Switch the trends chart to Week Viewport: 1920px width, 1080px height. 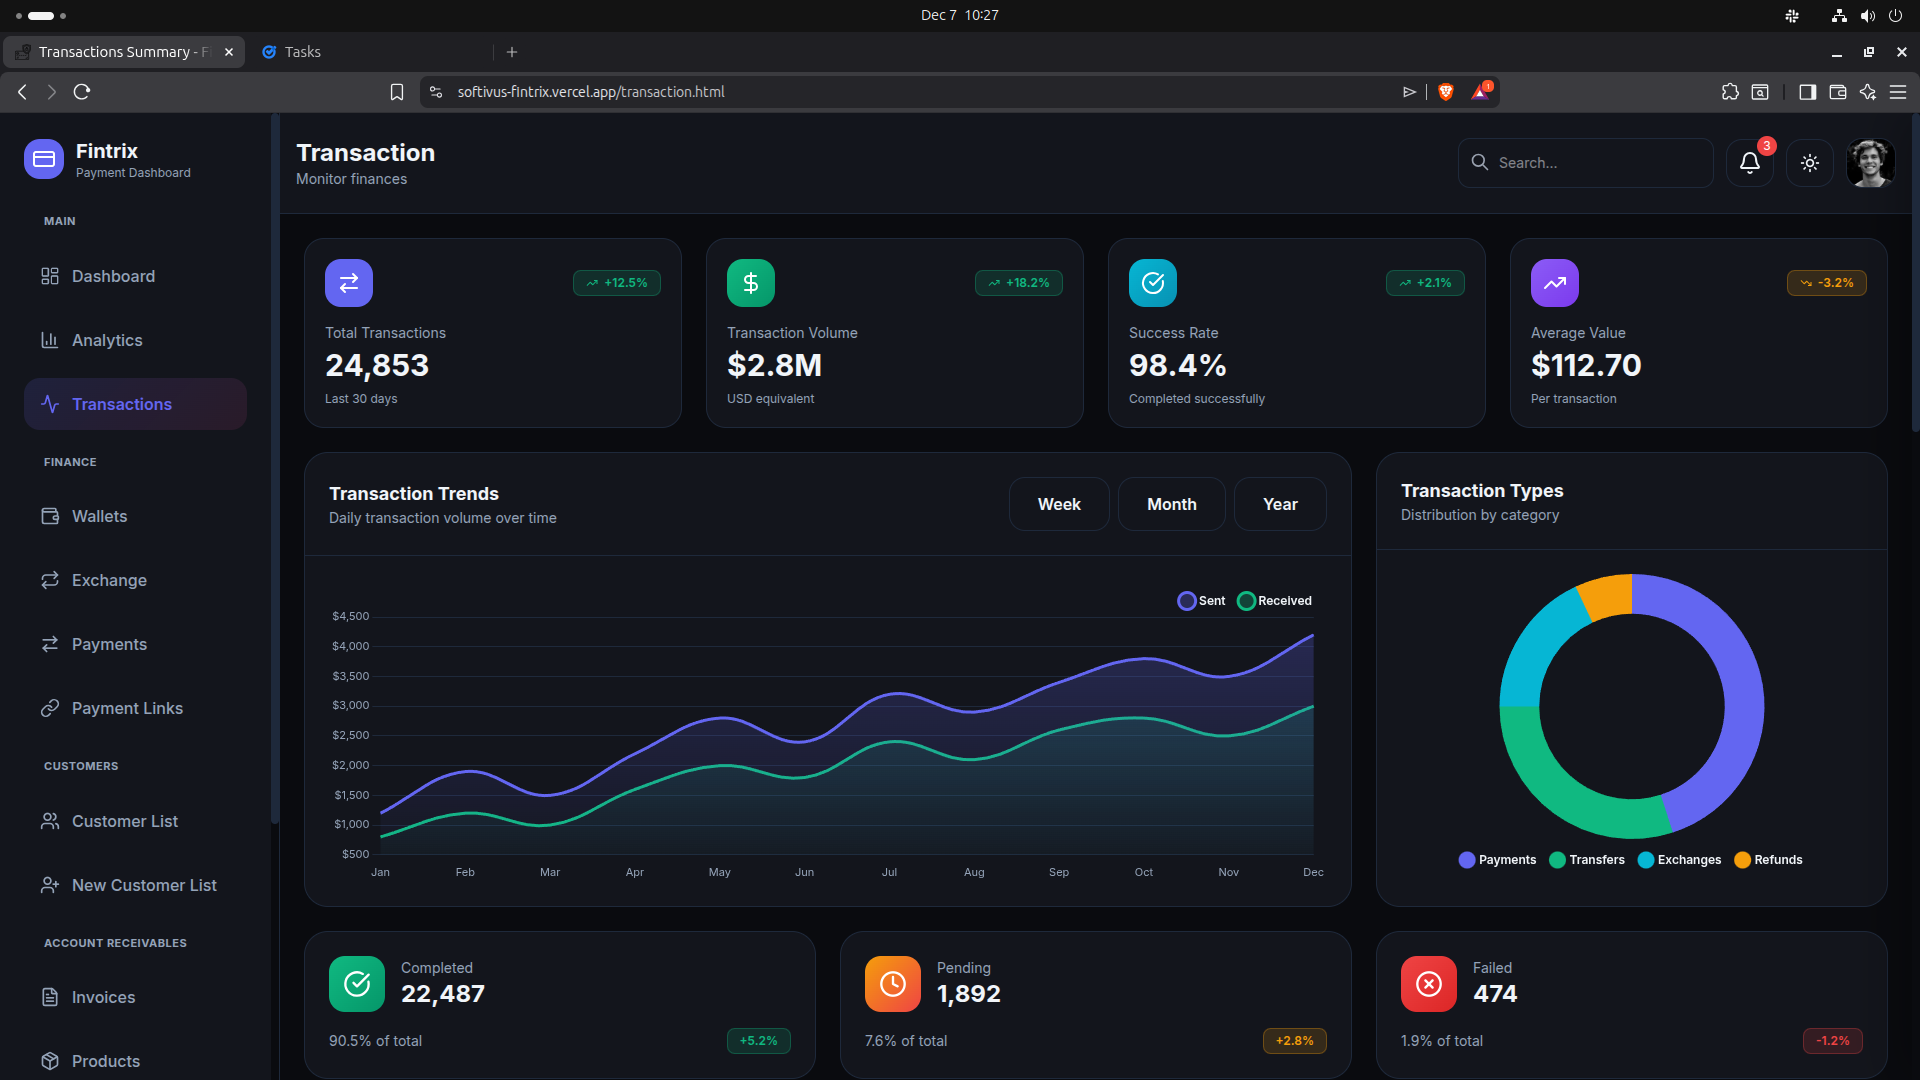[1059, 504]
